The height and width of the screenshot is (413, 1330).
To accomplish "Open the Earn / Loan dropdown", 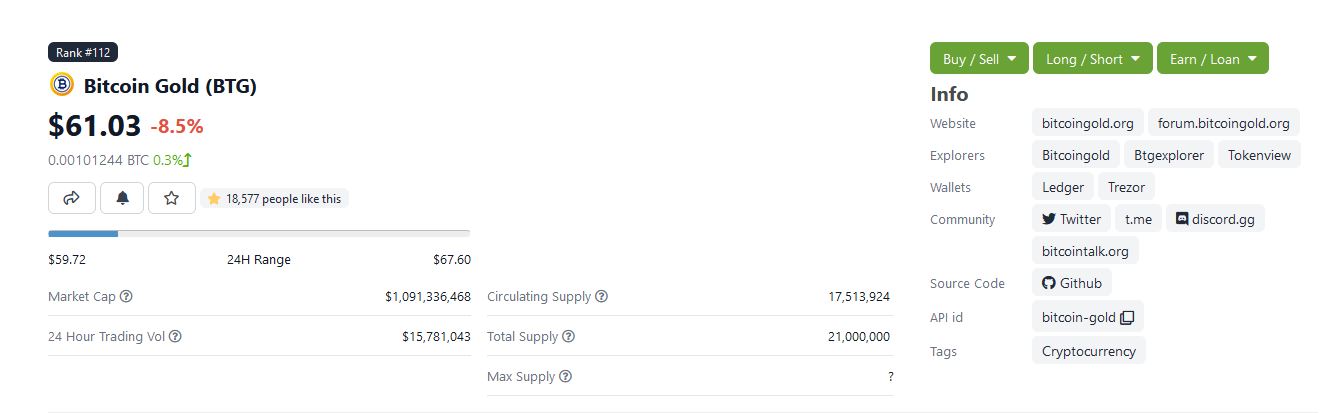I will point(1212,58).
